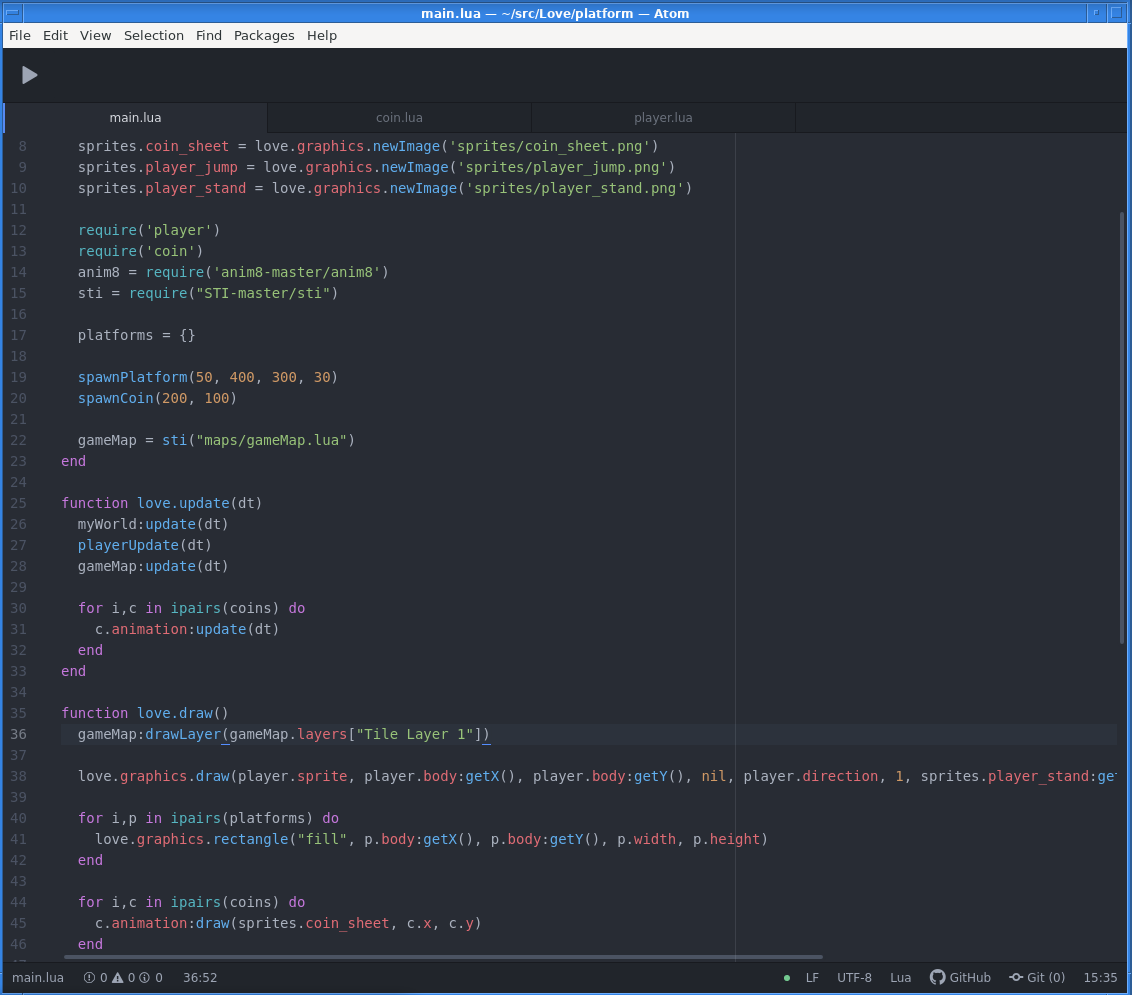Click 'sprites/coin_sheet.png' string on line 8
Viewport: 1132px width, 995px height.
coord(549,147)
